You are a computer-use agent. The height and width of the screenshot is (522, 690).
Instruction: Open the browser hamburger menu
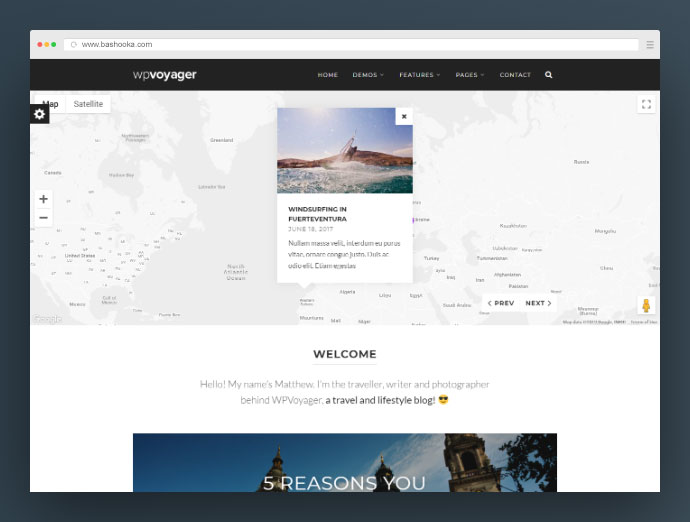(x=650, y=44)
